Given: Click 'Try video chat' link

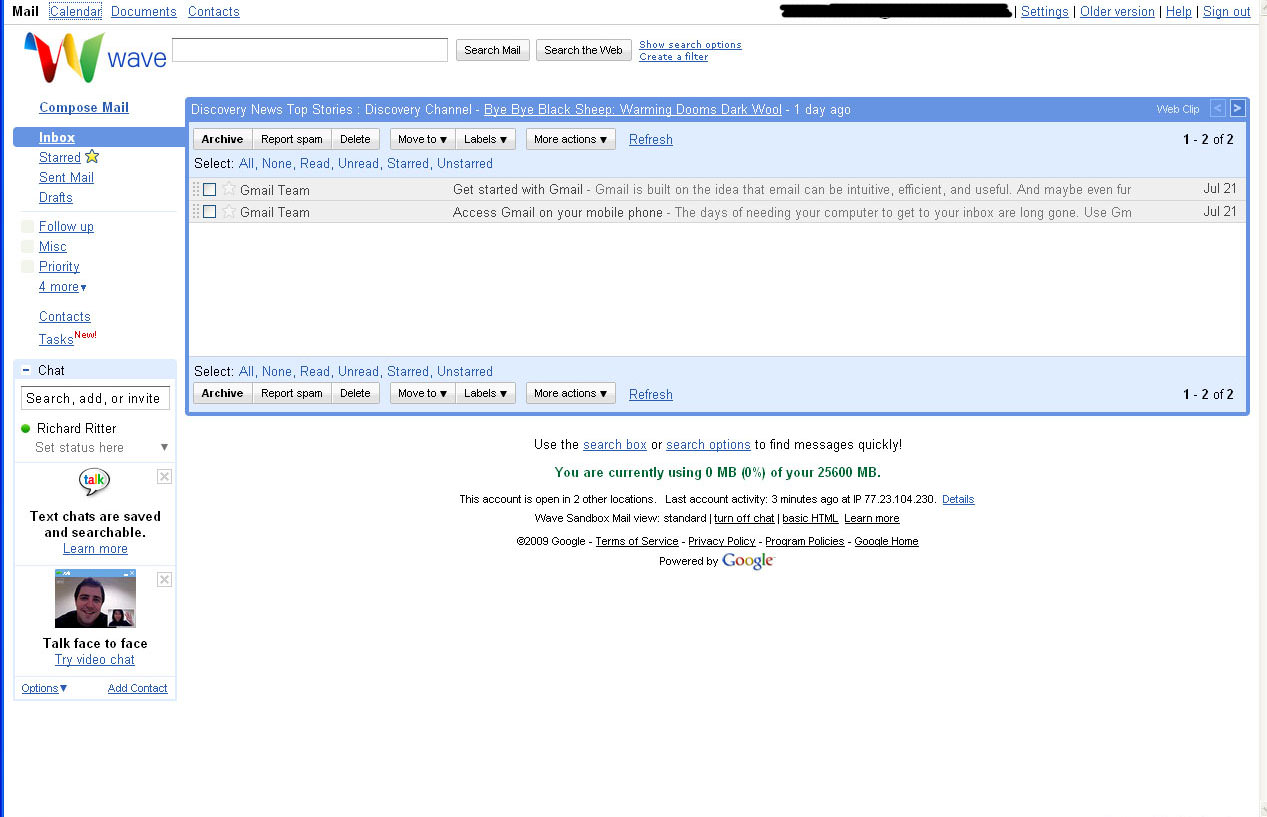Looking at the screenshot, I should [95, 660].
